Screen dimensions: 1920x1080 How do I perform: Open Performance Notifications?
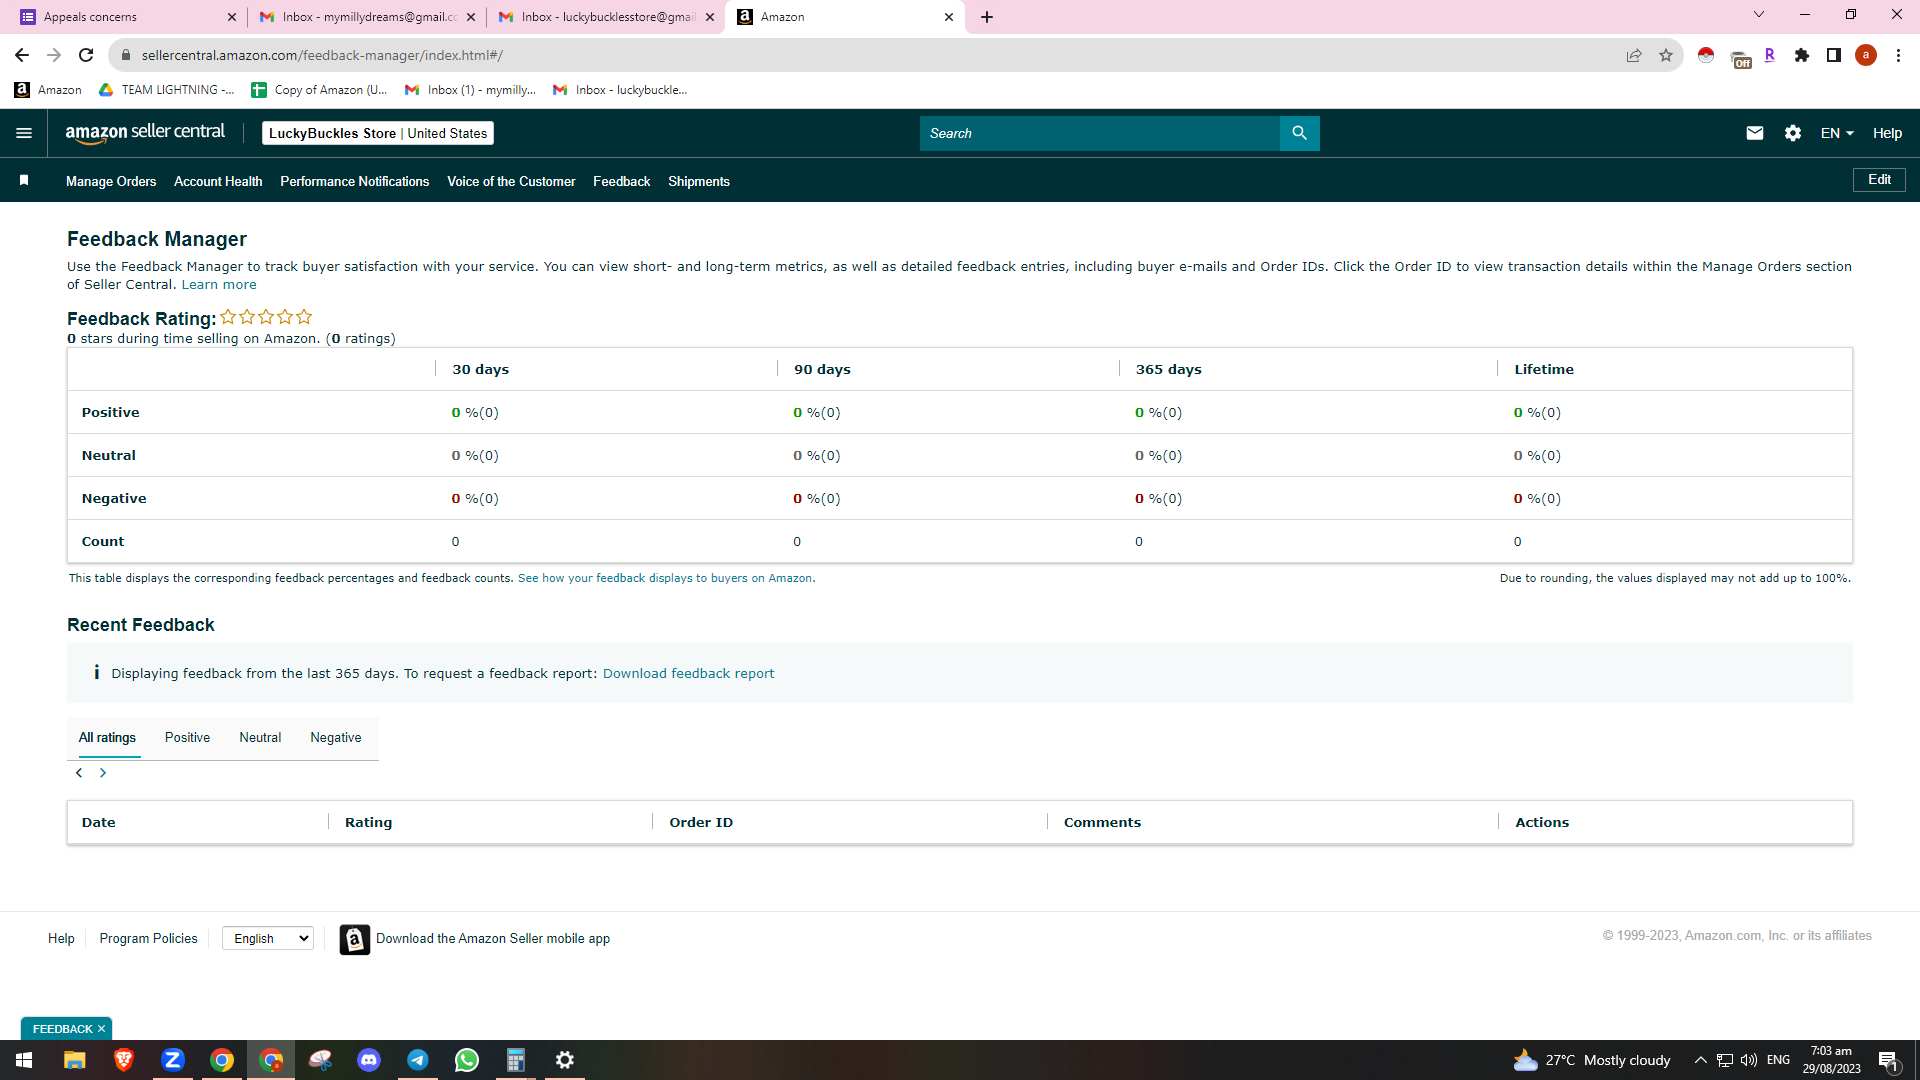pyautogui.click(x=355, y=181)
